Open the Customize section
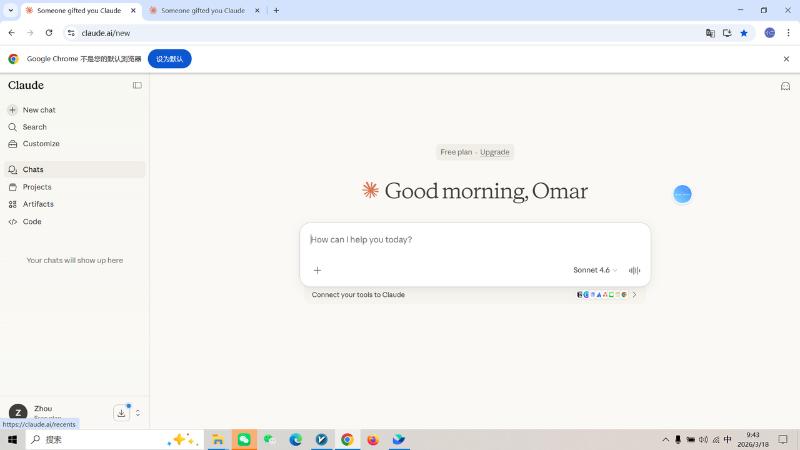 click(40, 144)
